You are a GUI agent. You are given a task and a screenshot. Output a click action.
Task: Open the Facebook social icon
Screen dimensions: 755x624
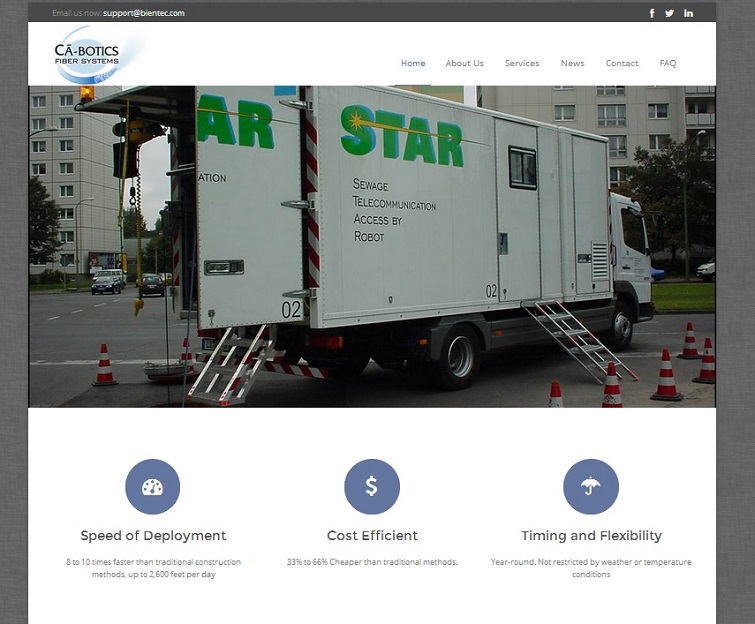(x=652, y=13)
